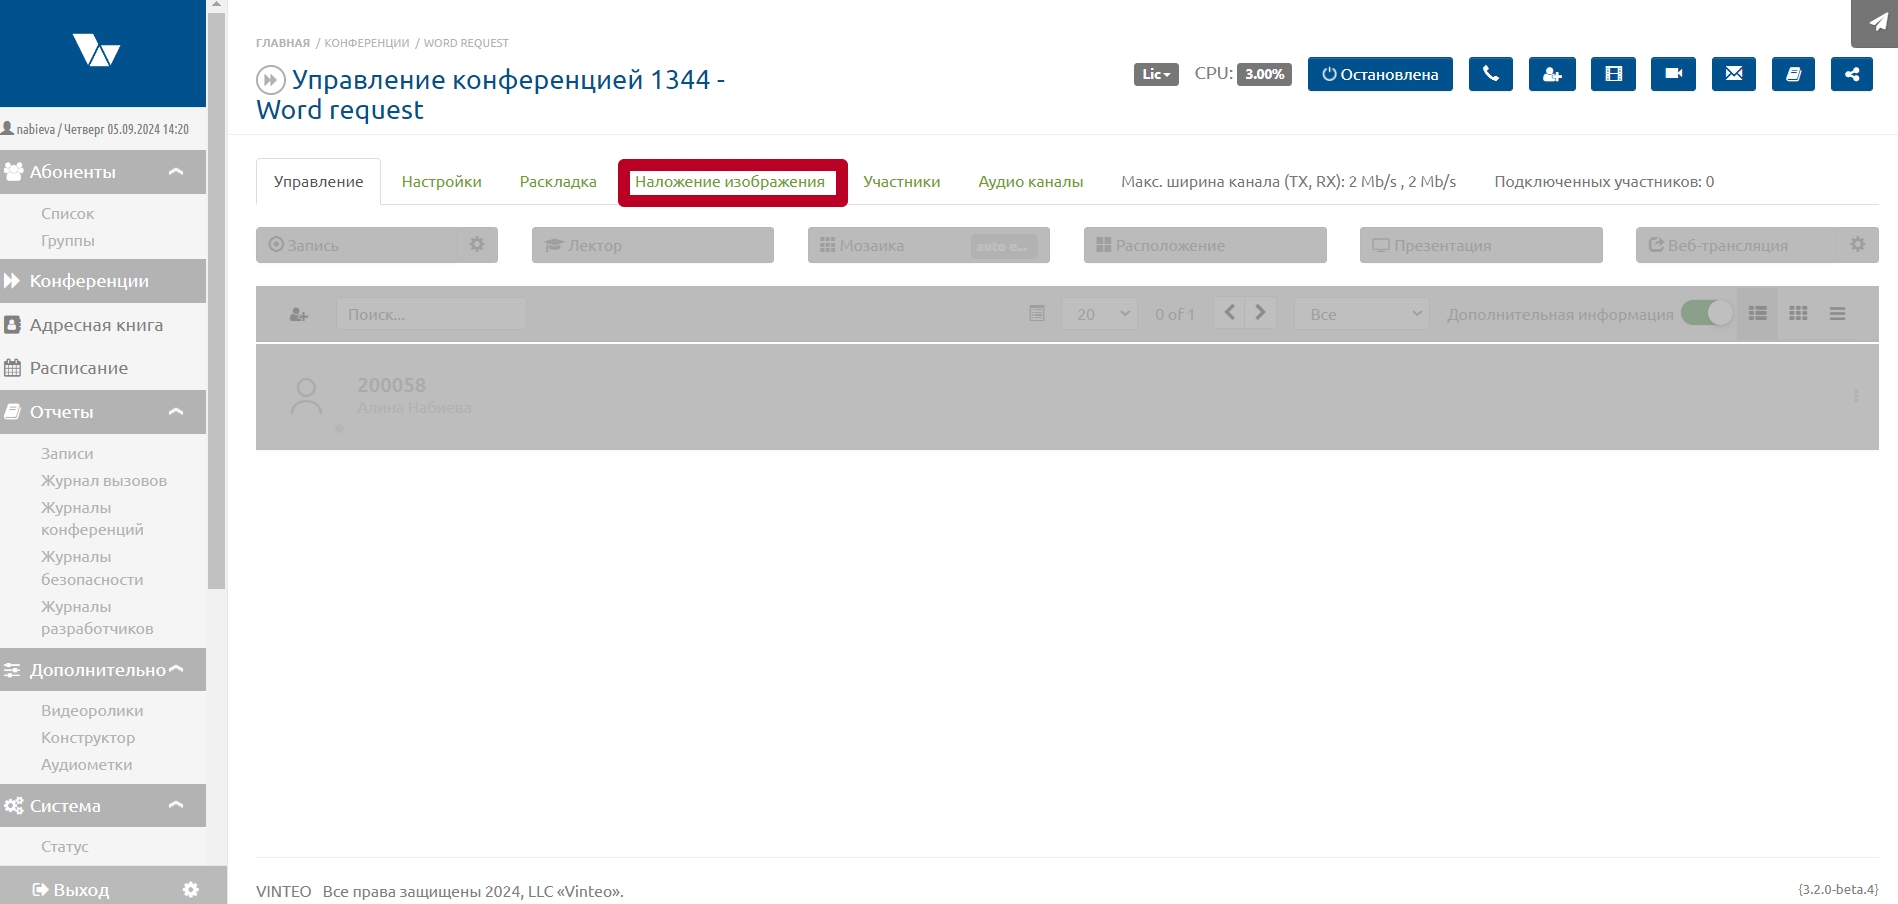The height and width of the screenshot is (904, 1898).
Task: Switch to grid view icon
Action: (1798, 314)
